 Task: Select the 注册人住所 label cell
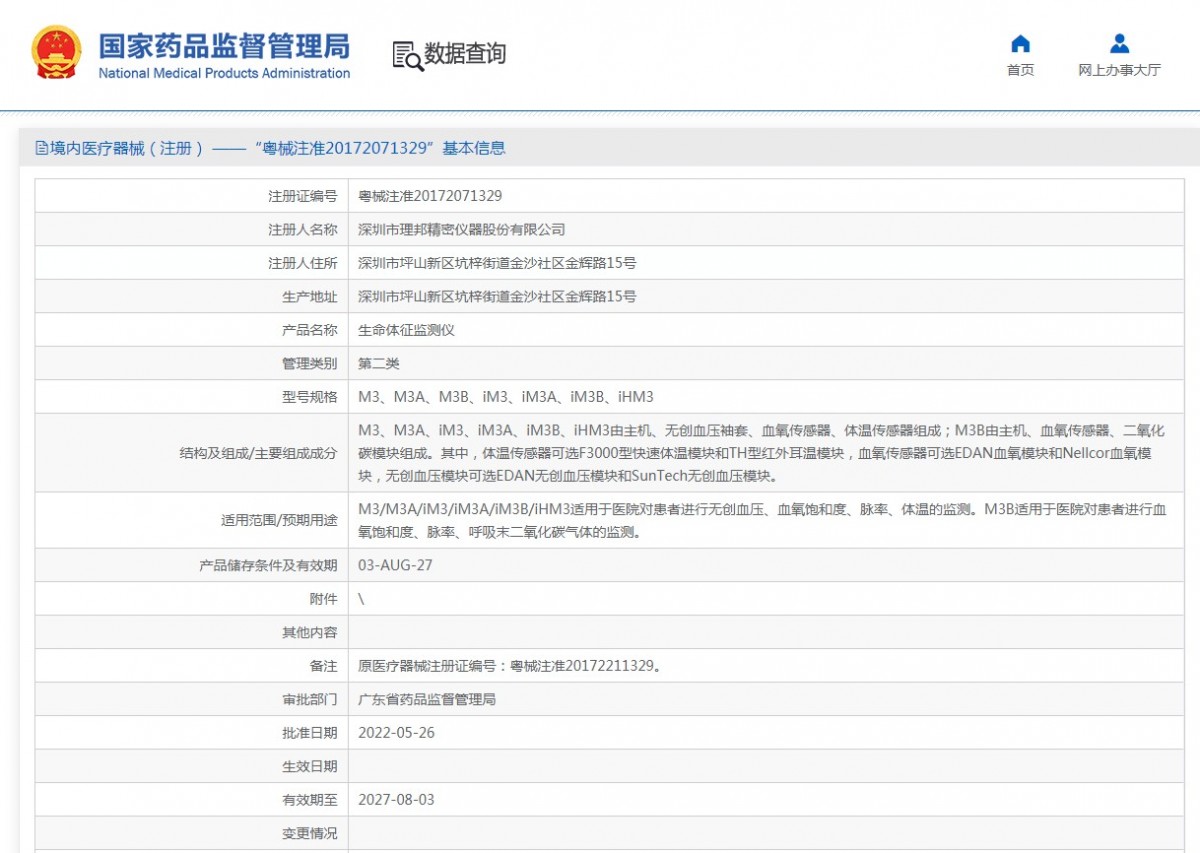click(192, 263)
